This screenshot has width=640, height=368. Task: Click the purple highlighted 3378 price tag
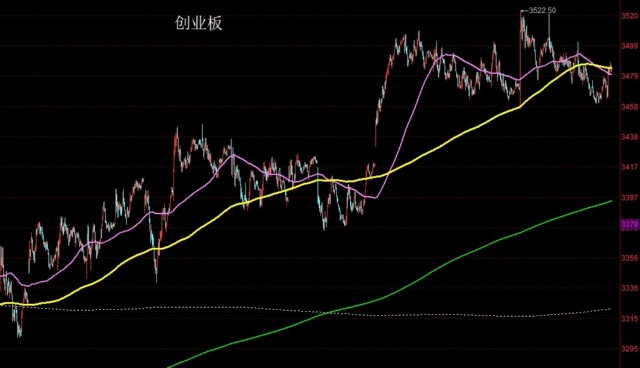[629, 224]
